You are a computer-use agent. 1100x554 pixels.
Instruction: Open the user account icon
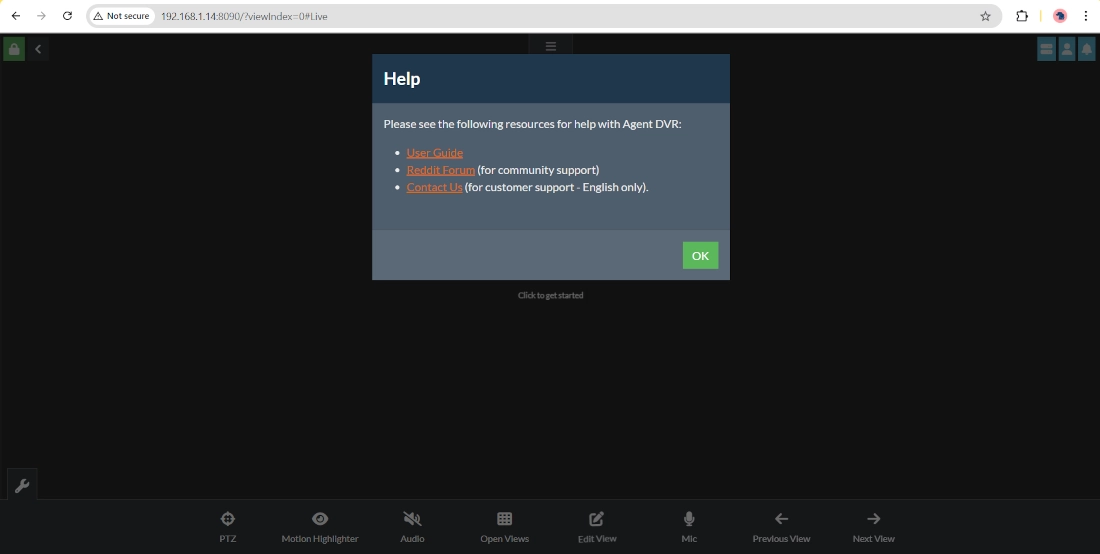click(1066, 49)
